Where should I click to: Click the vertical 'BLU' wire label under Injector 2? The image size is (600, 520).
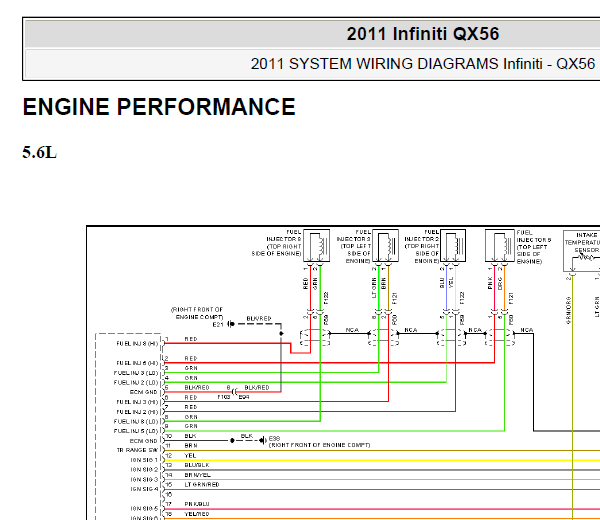tap(442, 283)
